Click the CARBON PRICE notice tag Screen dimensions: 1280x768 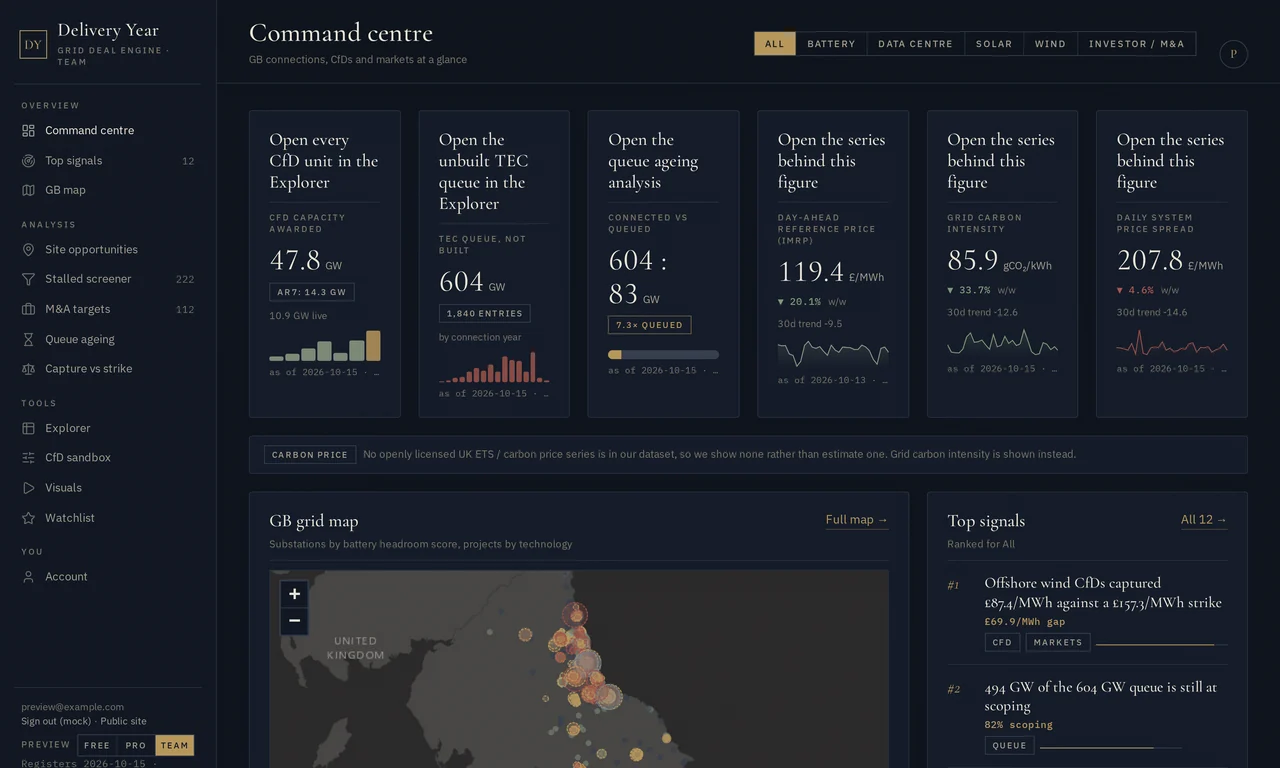pyautogui.click(x=310, y=455)
